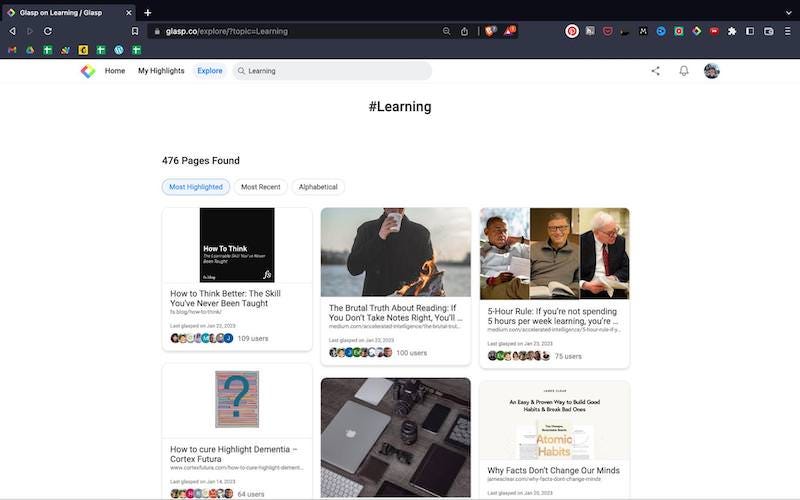Open the user profile avatar menu
The width and height of the screenshot is (800, 500).
pyautogui.click(x=712, y=71)
